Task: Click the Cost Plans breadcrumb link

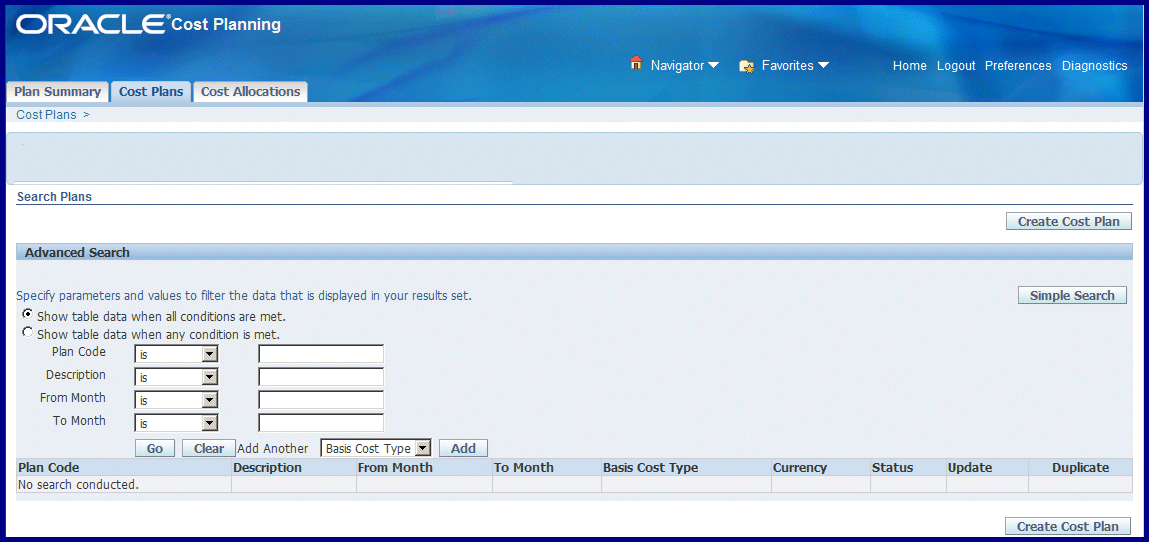Action: 46,115
